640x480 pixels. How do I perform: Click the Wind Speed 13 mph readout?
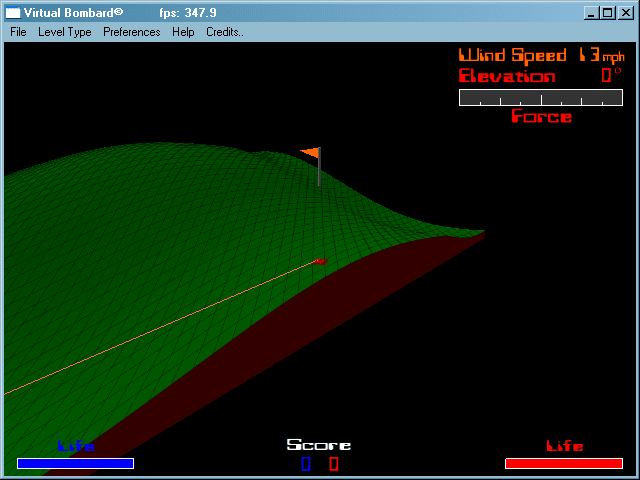(542, 55)
